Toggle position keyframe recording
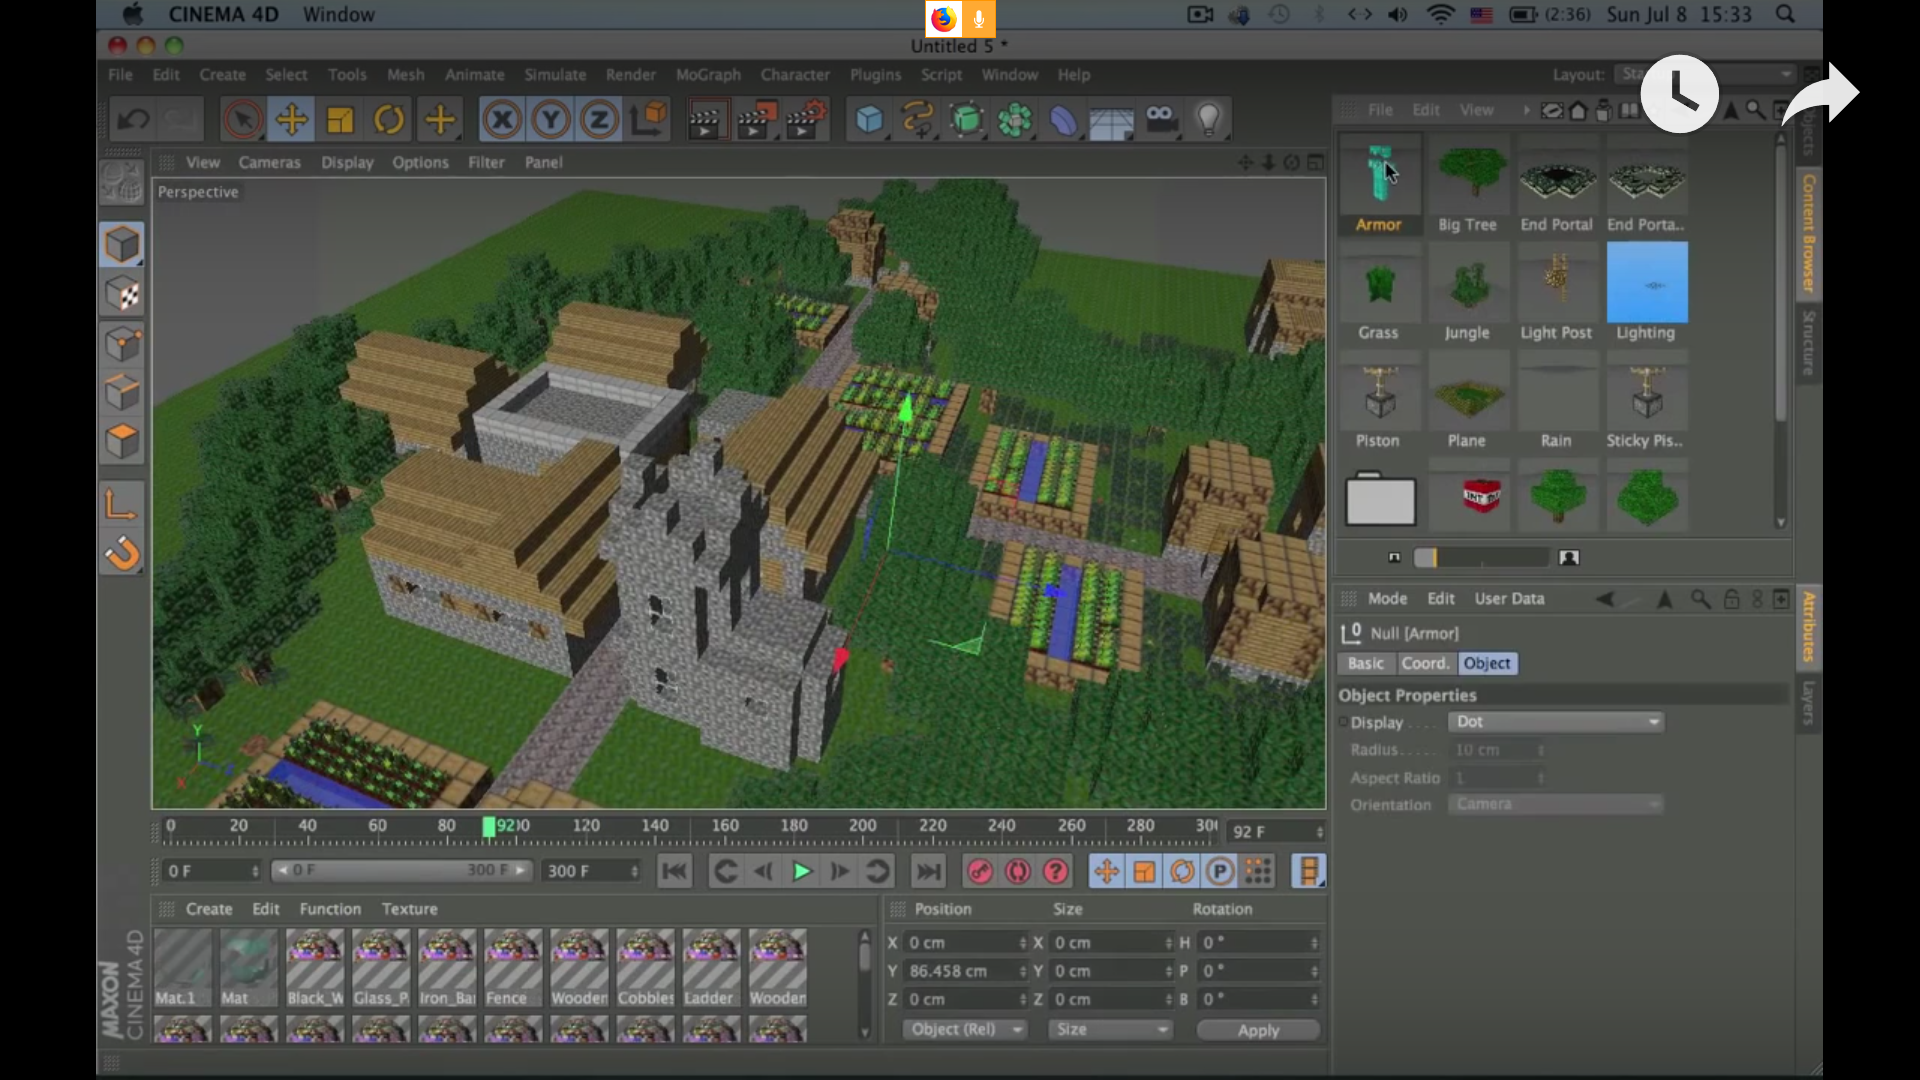This screenshot has height=1080, width=1920. [1106, 872]
